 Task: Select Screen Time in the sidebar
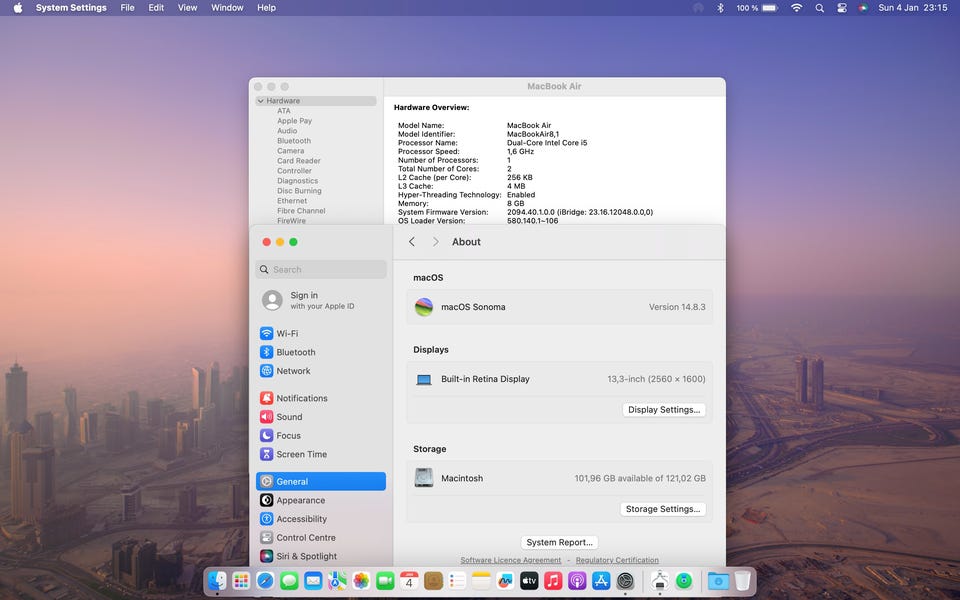(301, 454)
